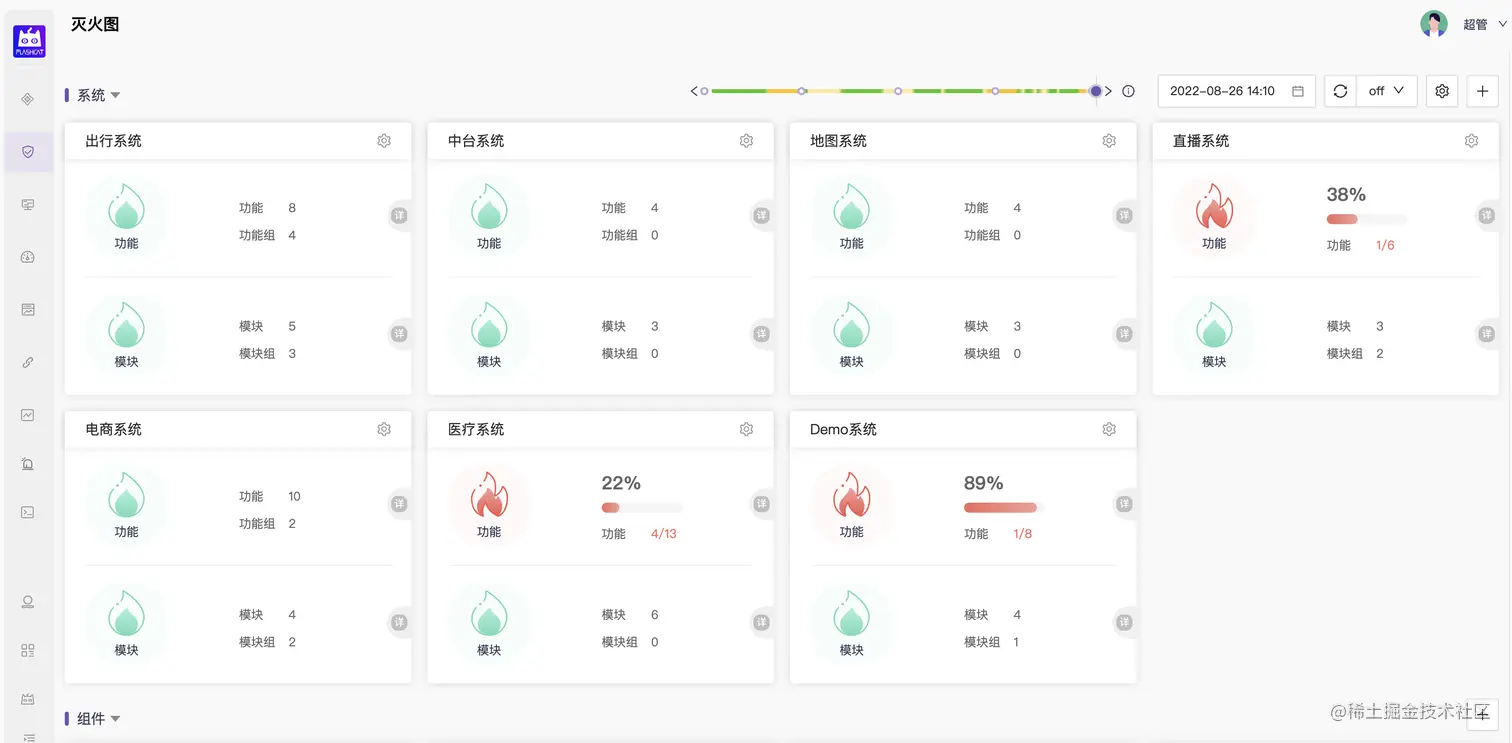Click the 2022-08-26 14:10 date field

pyautogui.click(x=1225, y=90)
